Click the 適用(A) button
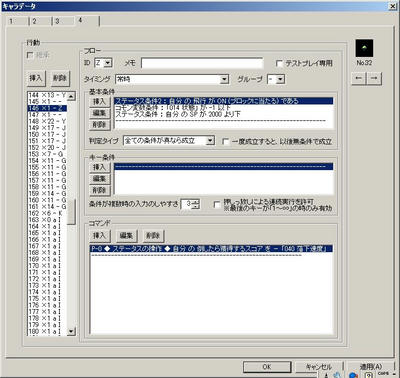400x378 pixels. [x=370, y=367]
